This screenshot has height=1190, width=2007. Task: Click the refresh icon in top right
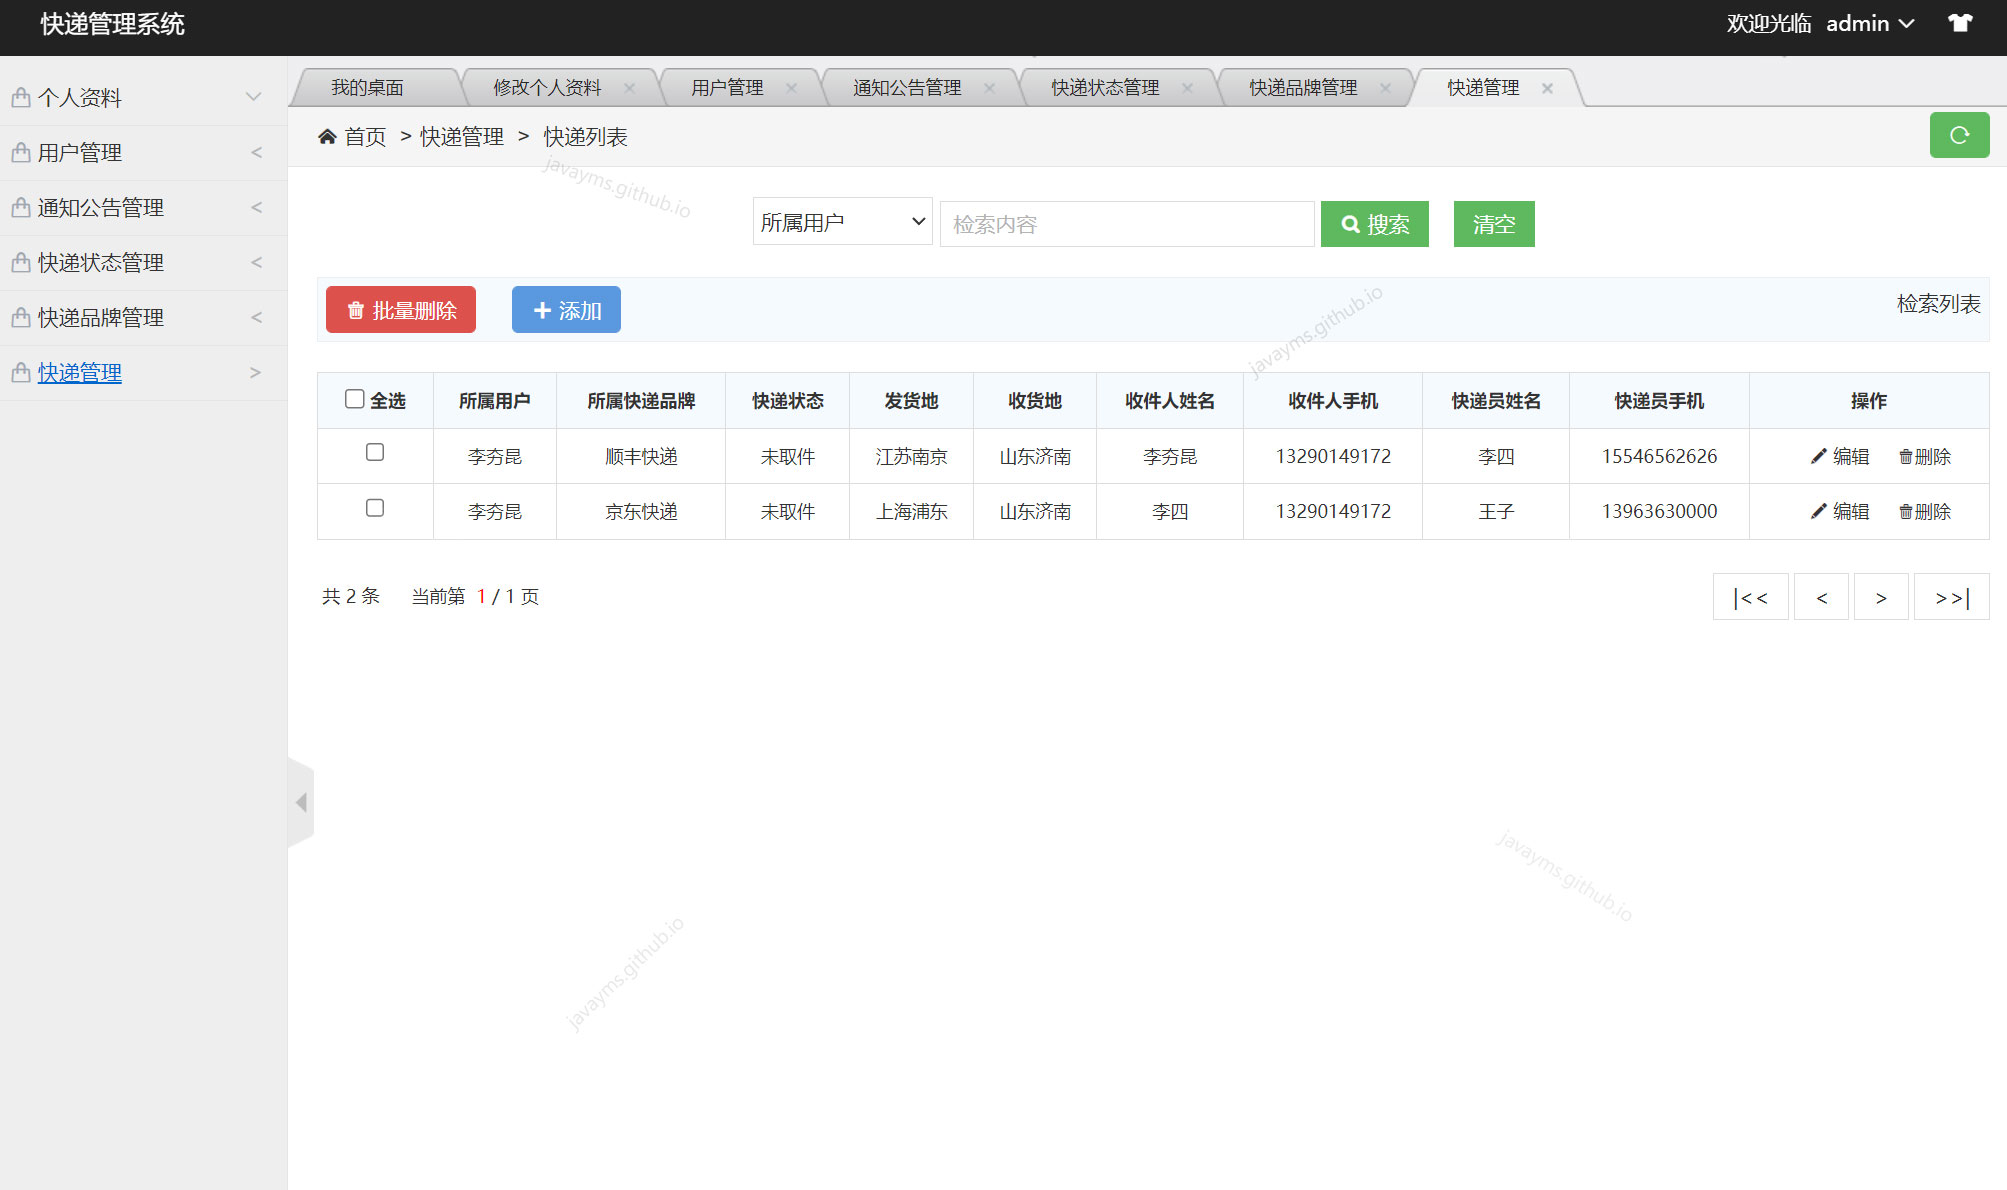click(x=1959, y=136)
